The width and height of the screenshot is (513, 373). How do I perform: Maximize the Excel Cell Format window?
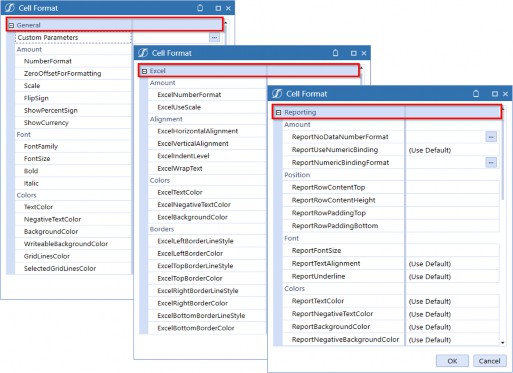(353, 53)
